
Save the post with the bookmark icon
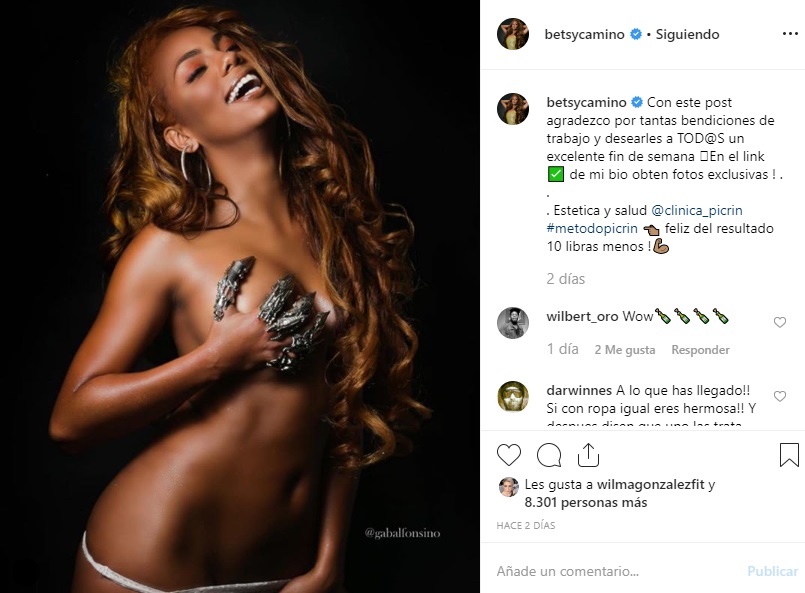789,456
